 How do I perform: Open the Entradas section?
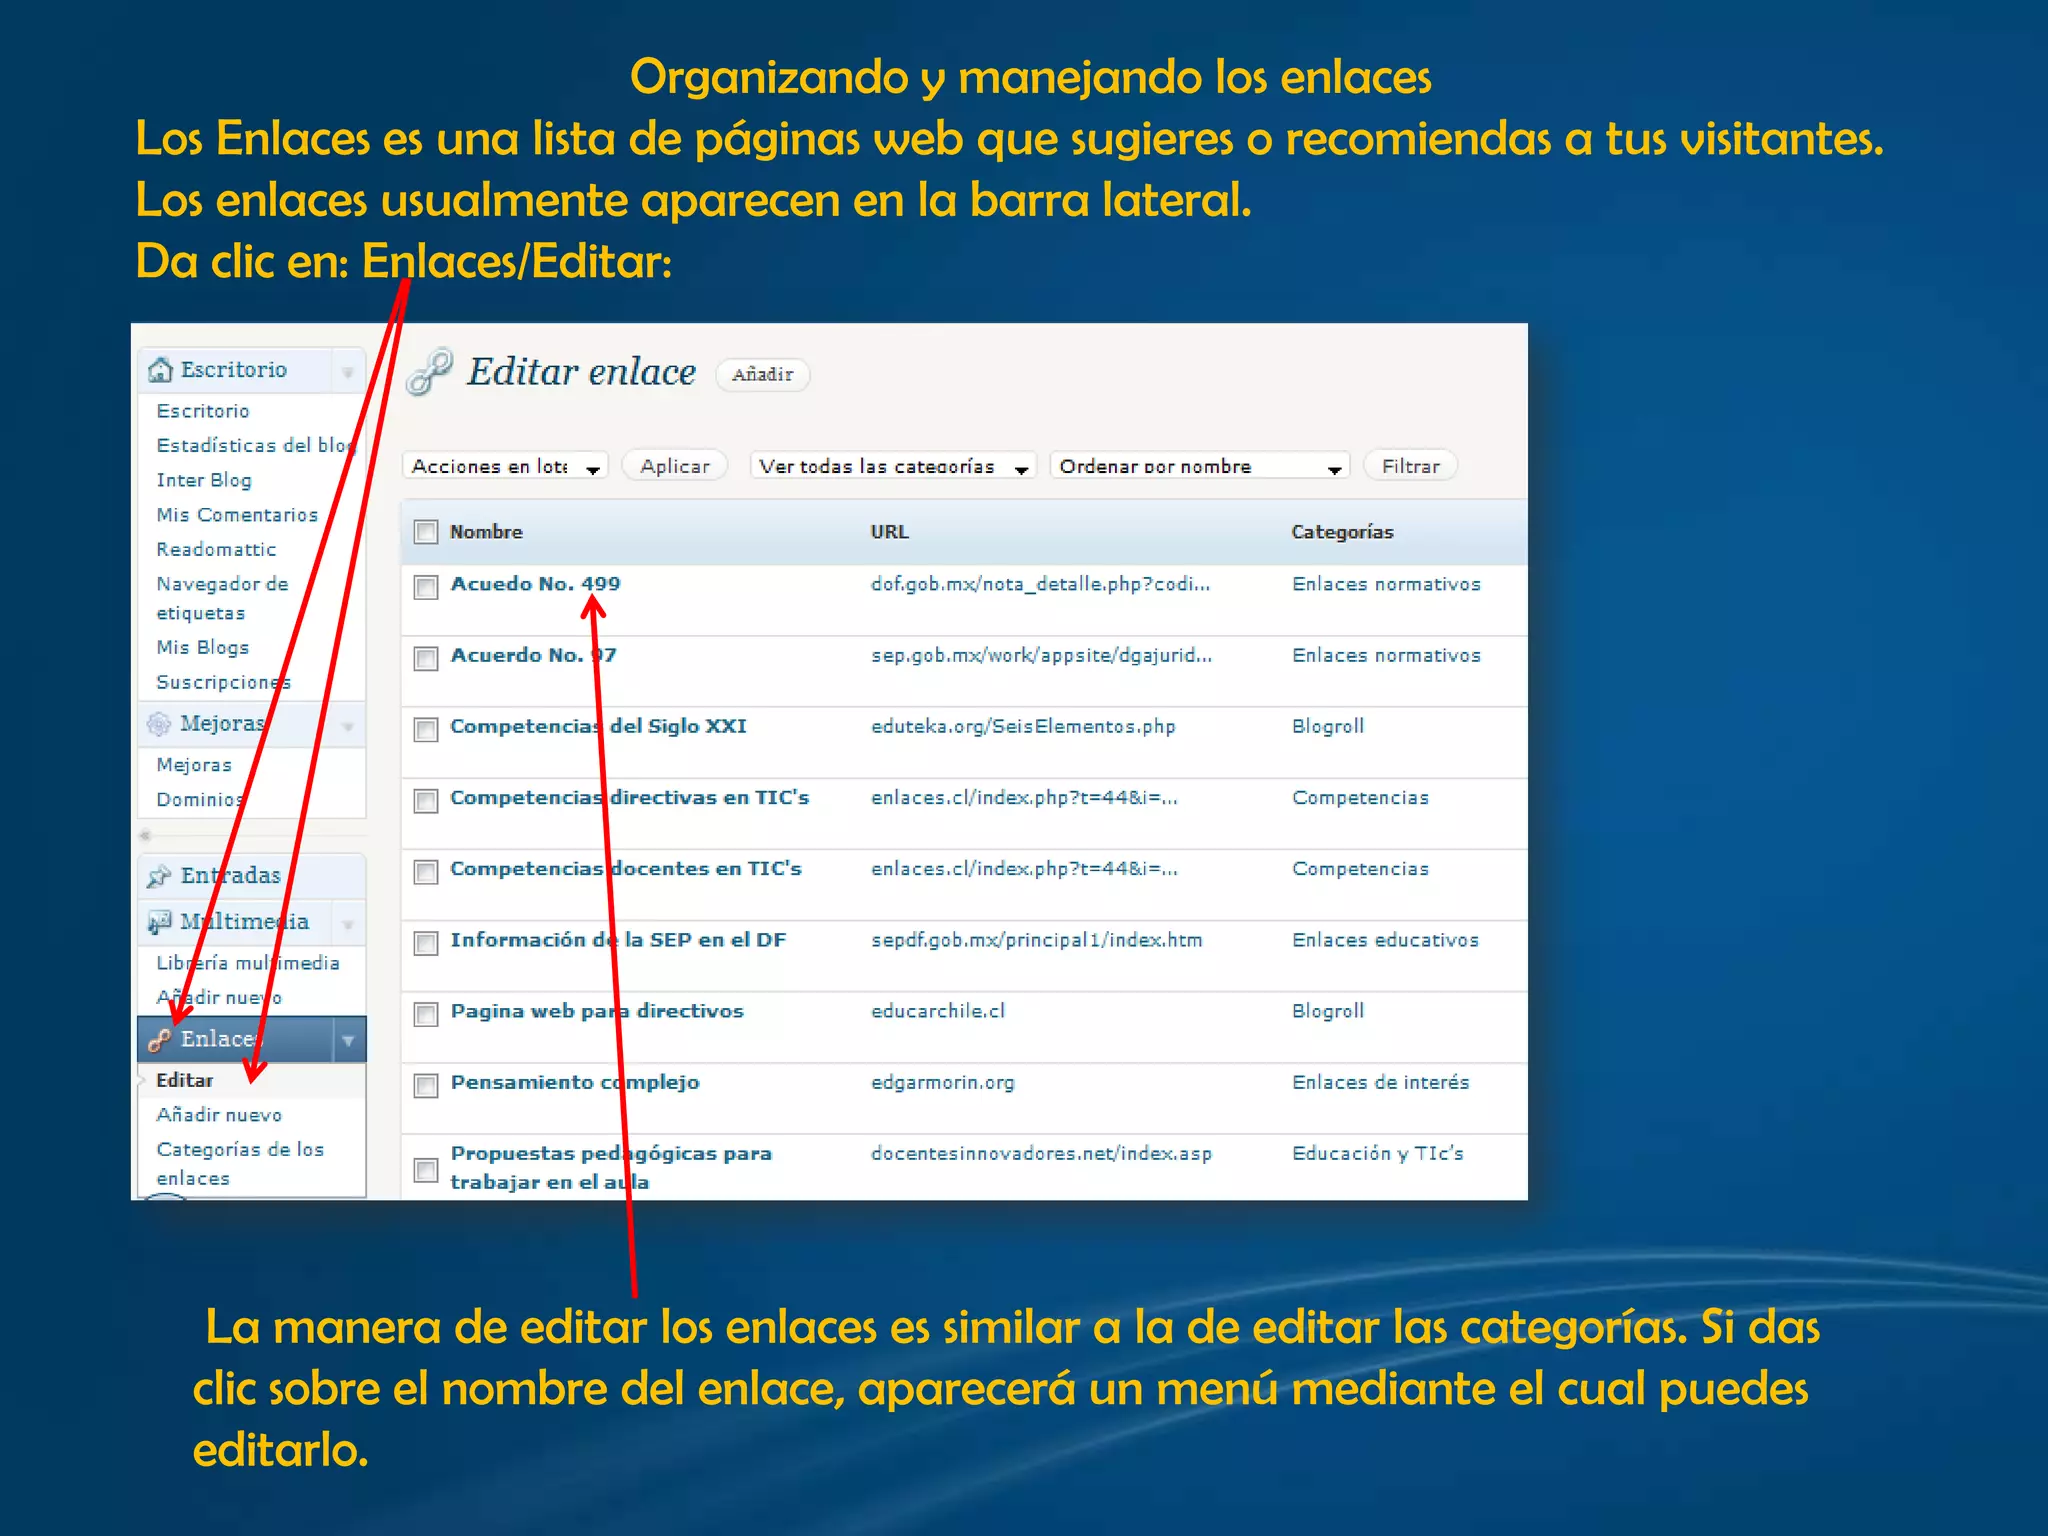pos(230,876)
